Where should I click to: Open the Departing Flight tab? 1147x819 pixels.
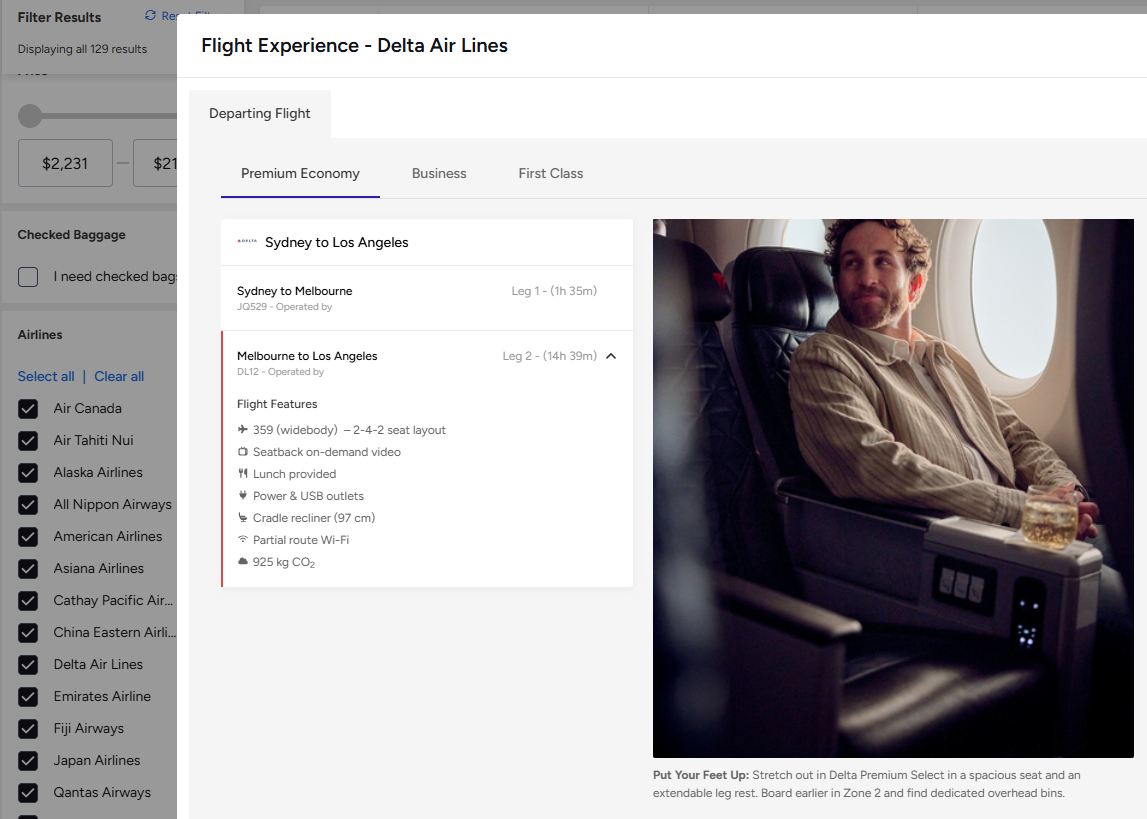[260, 113]
